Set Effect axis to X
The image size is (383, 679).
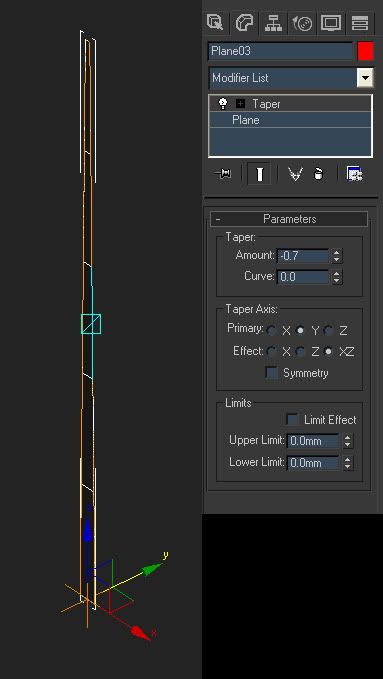click(x=272, y=351)
